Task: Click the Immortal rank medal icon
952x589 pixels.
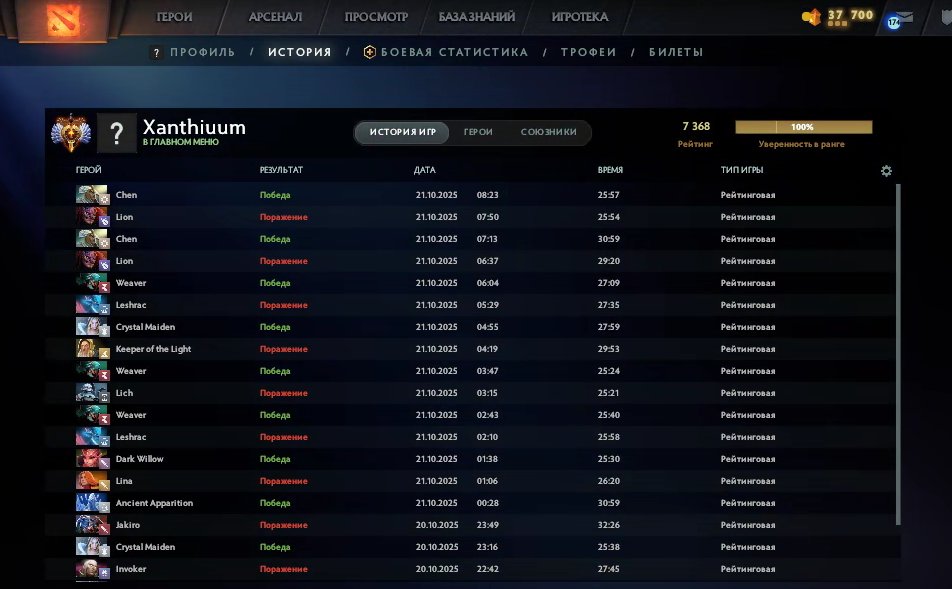Action: (x=69, y=133)
